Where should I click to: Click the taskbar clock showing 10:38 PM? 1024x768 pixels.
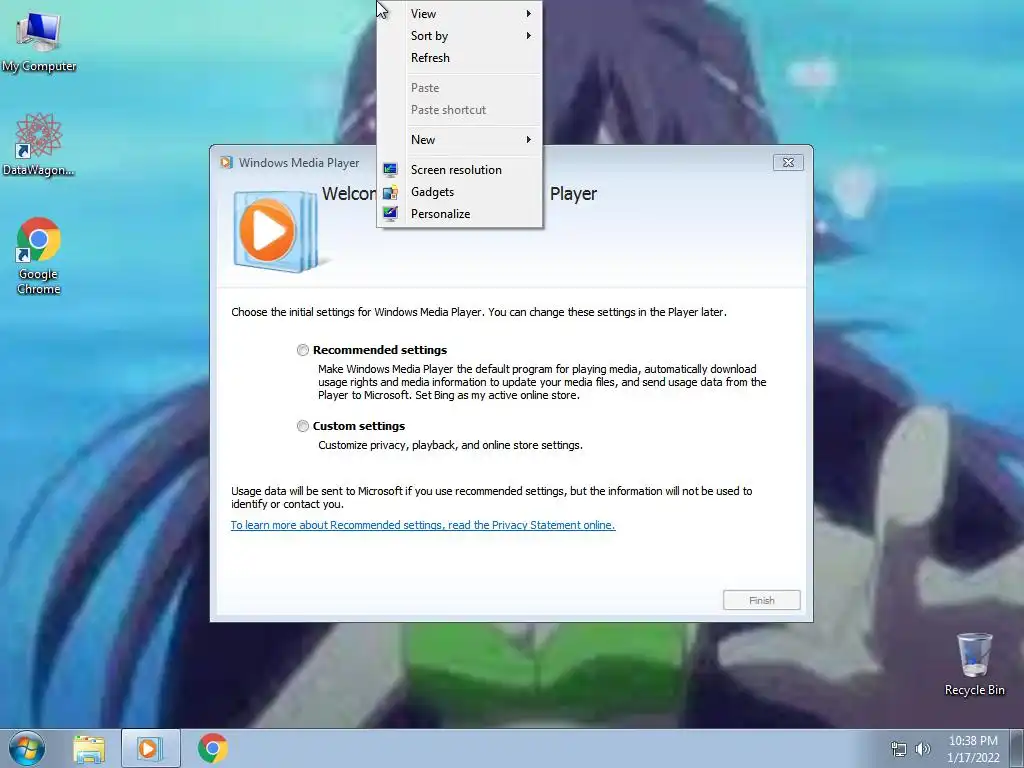tap(973, 749)
